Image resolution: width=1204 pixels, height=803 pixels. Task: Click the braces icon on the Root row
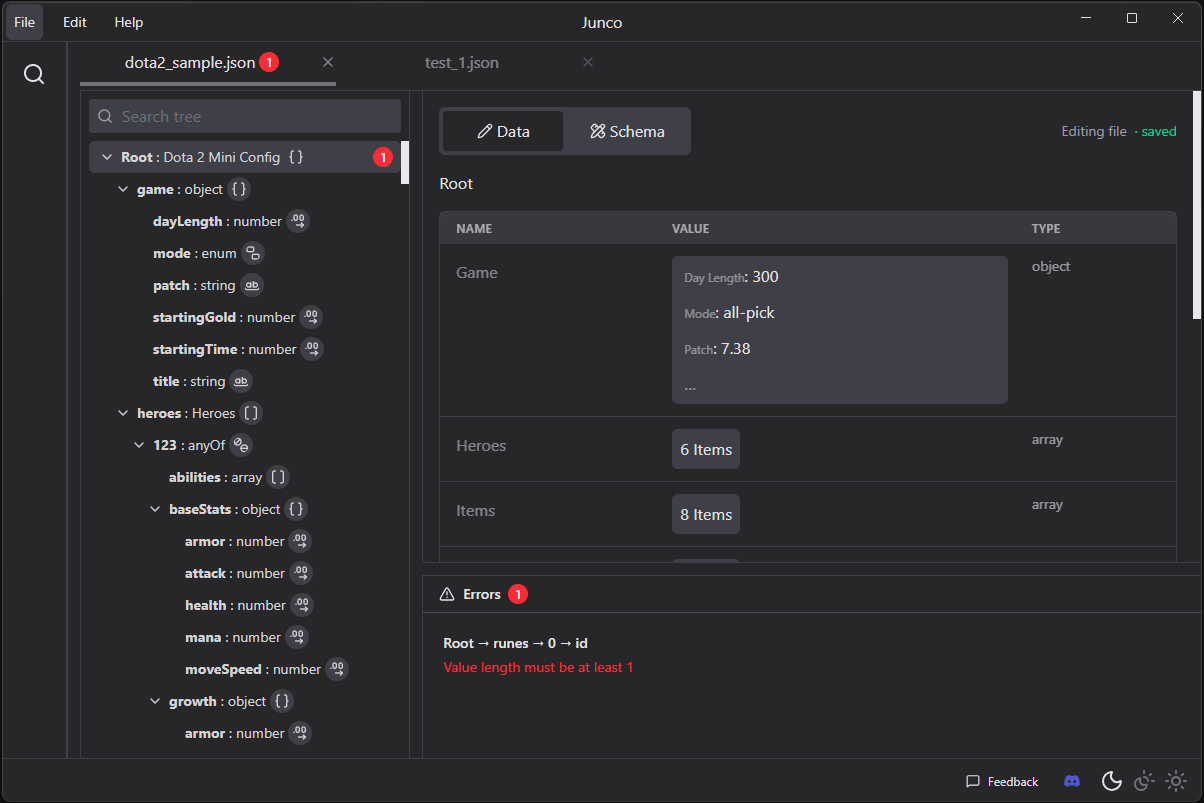click(x=295, y=157)
